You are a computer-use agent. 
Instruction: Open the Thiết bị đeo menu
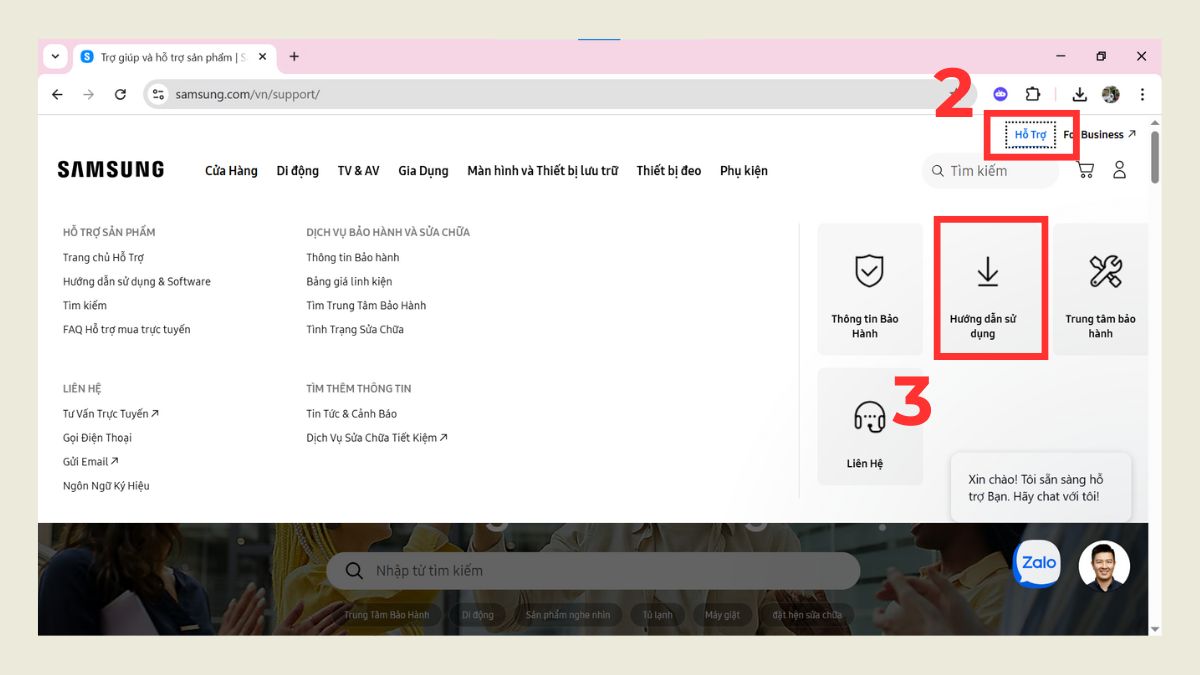[669, 171]
